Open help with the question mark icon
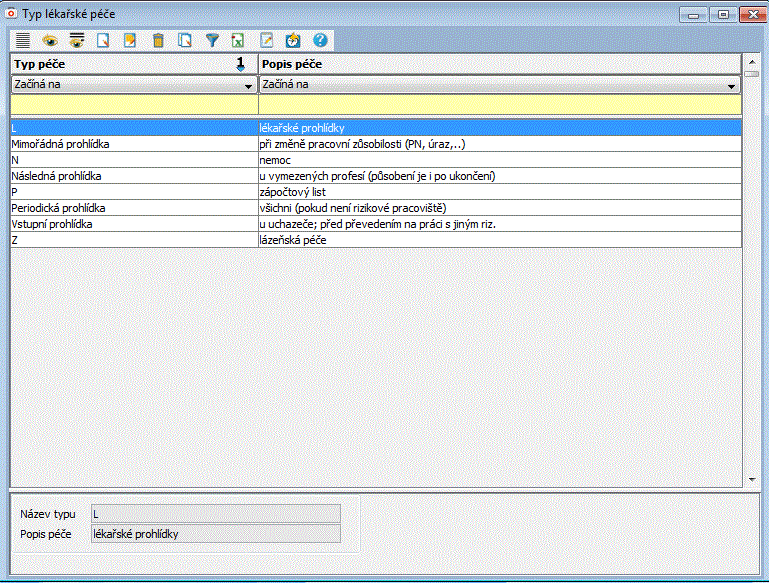Viewport: 769px width, 583px height. point(320,41)
